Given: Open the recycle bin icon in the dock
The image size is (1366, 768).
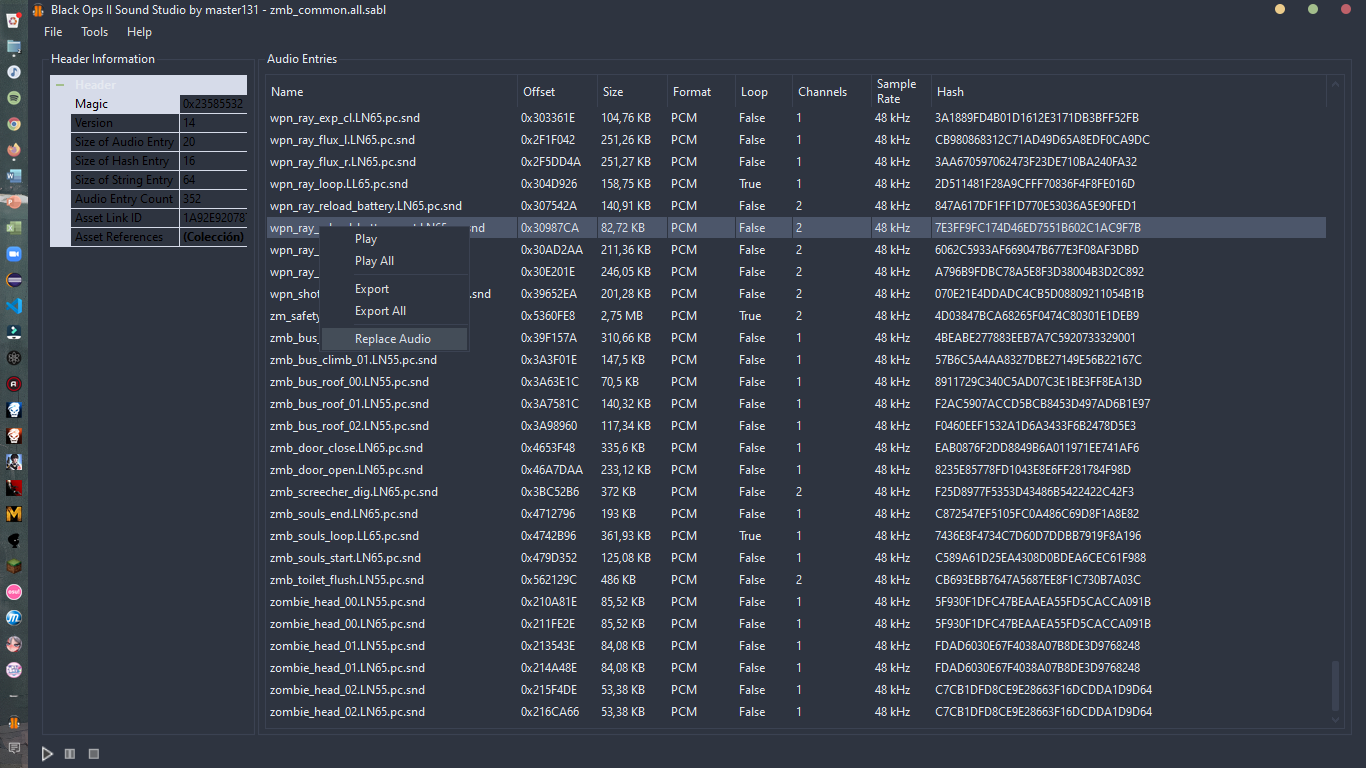Looking at the screenshot, I should [14, 20].
